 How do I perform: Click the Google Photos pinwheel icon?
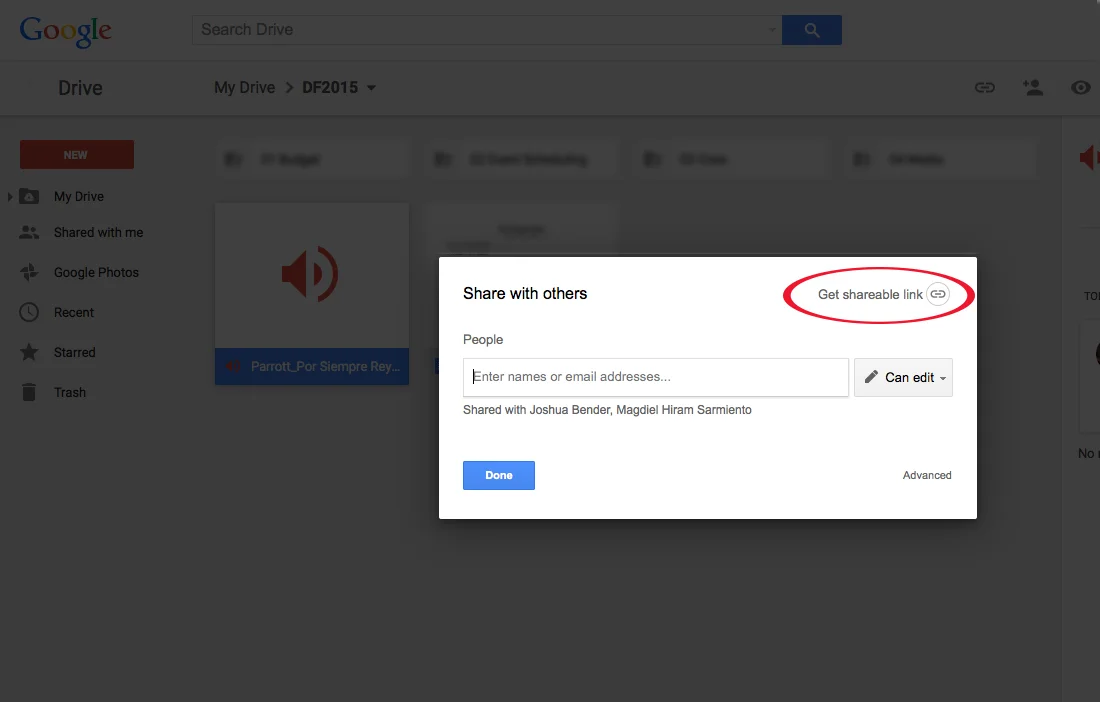tap(29, 272)
